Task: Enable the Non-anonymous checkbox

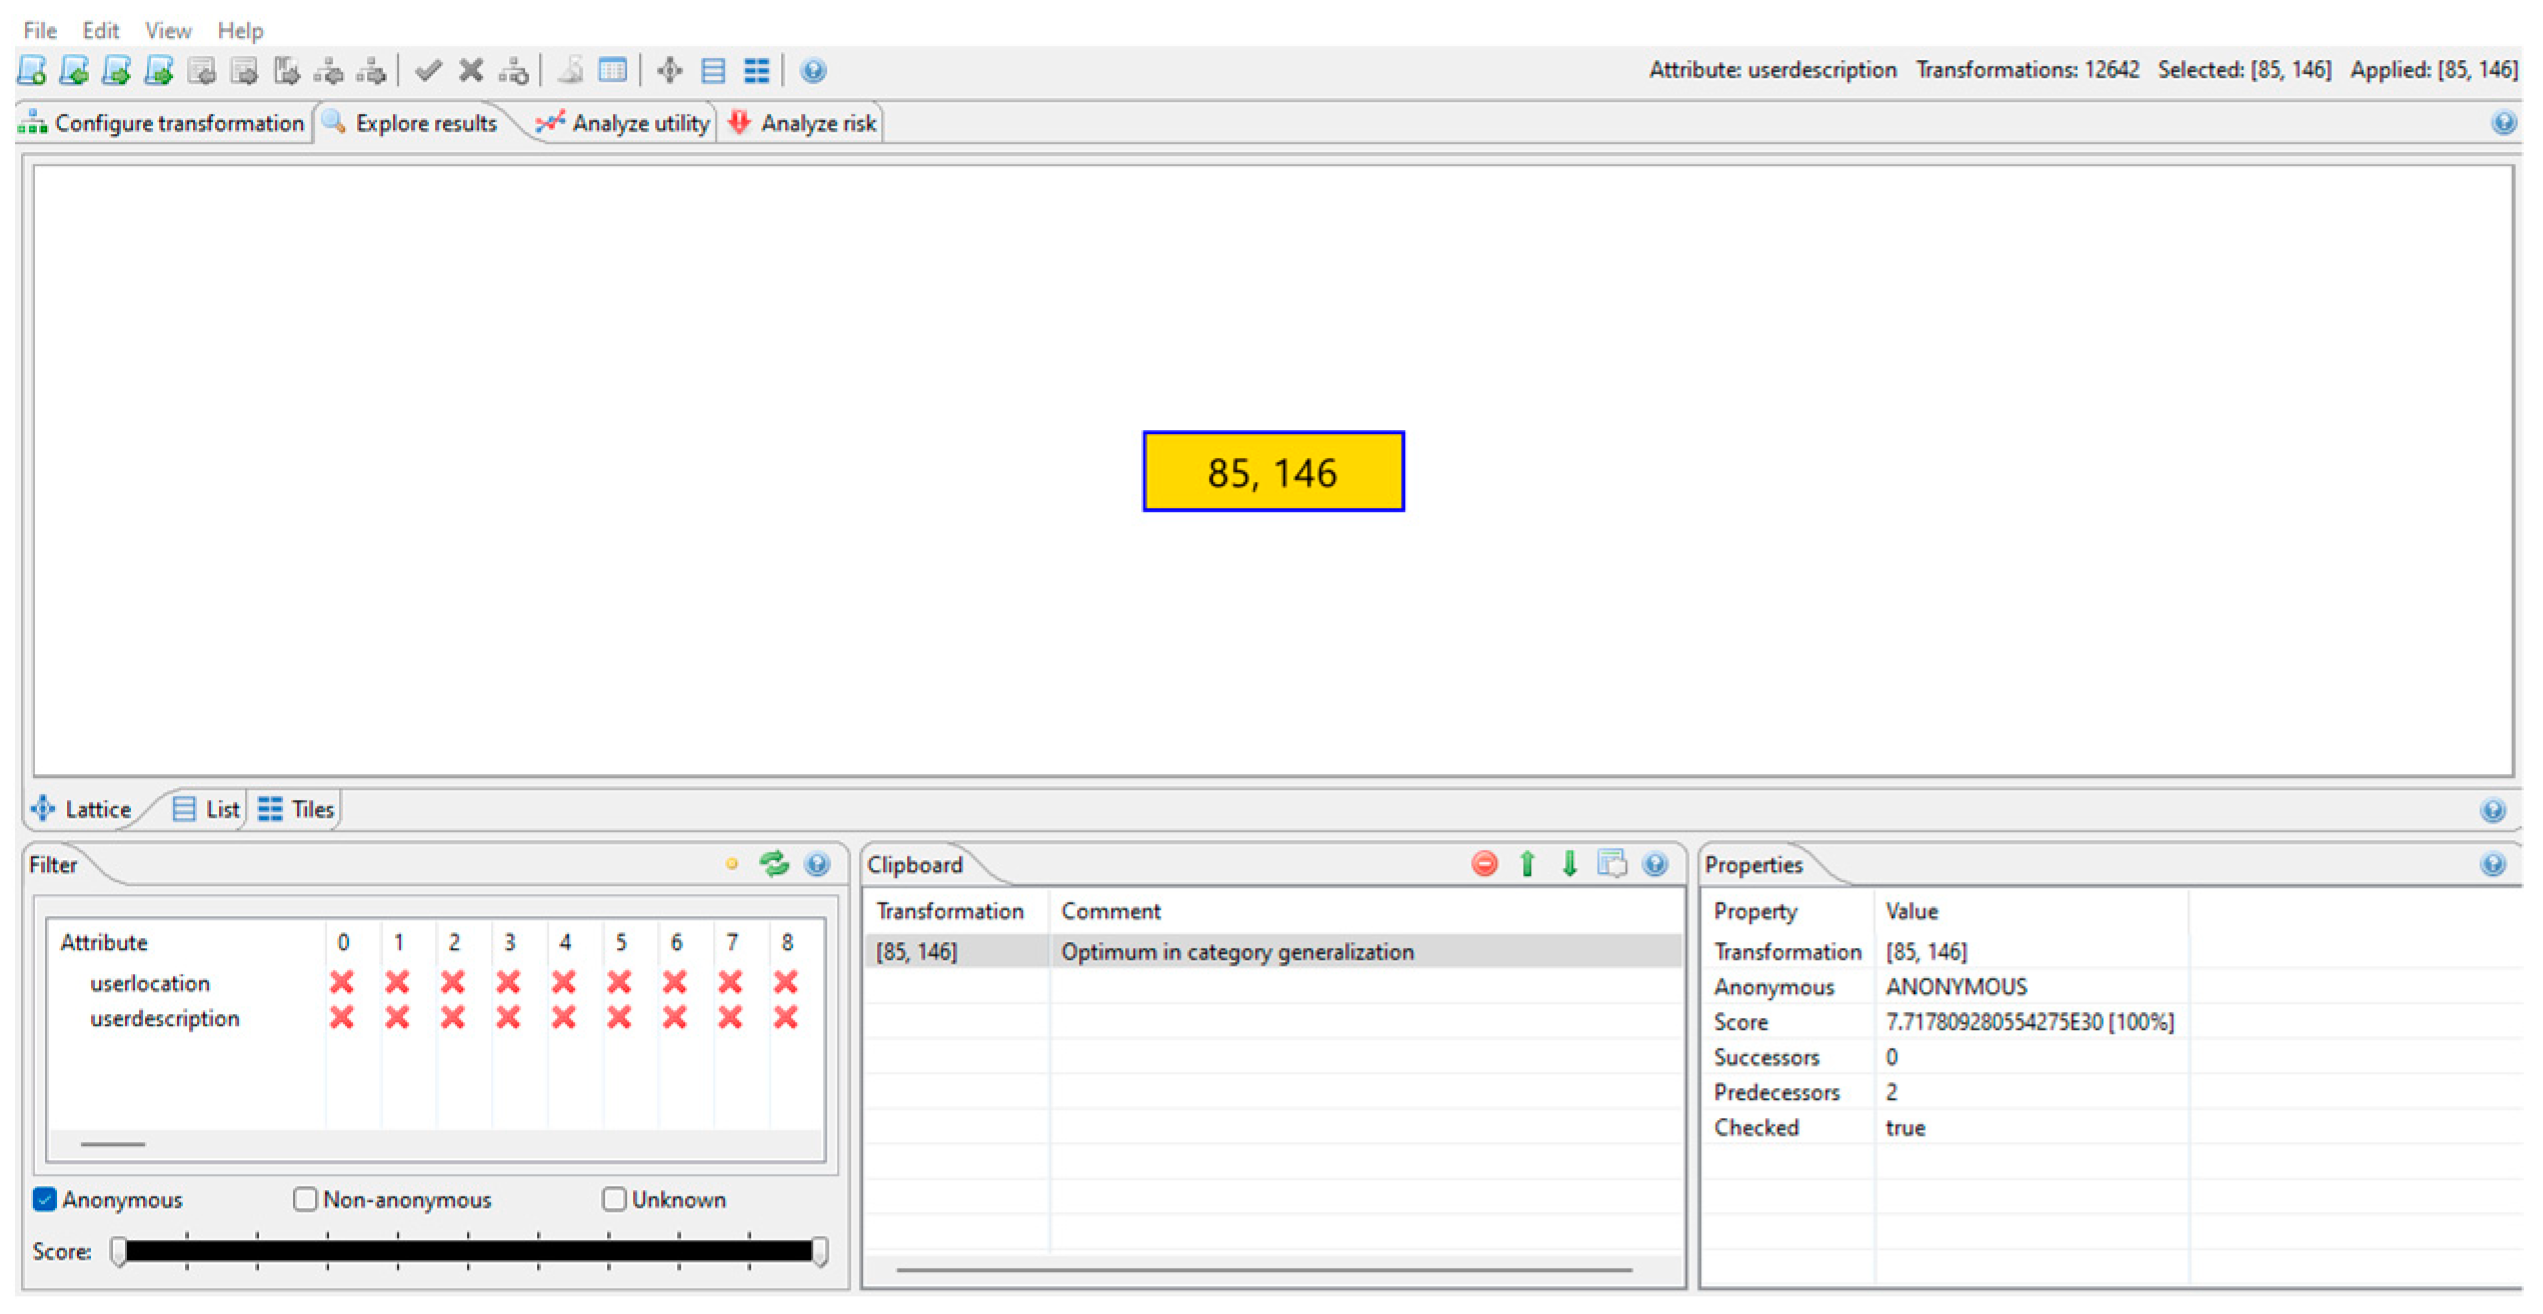Action: (x=305, y=1199)
